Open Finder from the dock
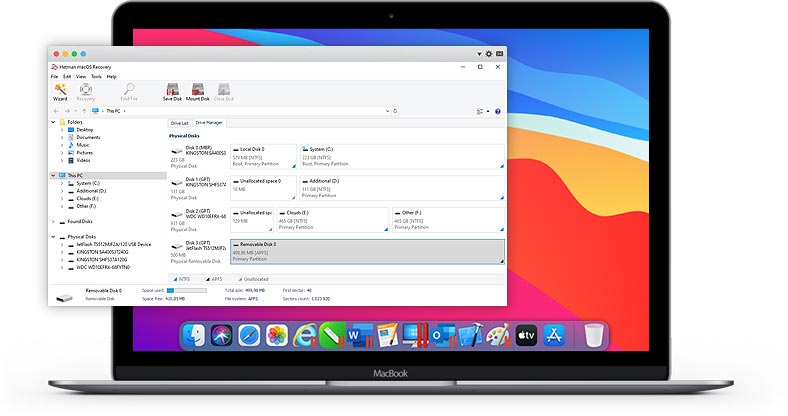Screen dimensions: 788x416 tap(194, 336)
